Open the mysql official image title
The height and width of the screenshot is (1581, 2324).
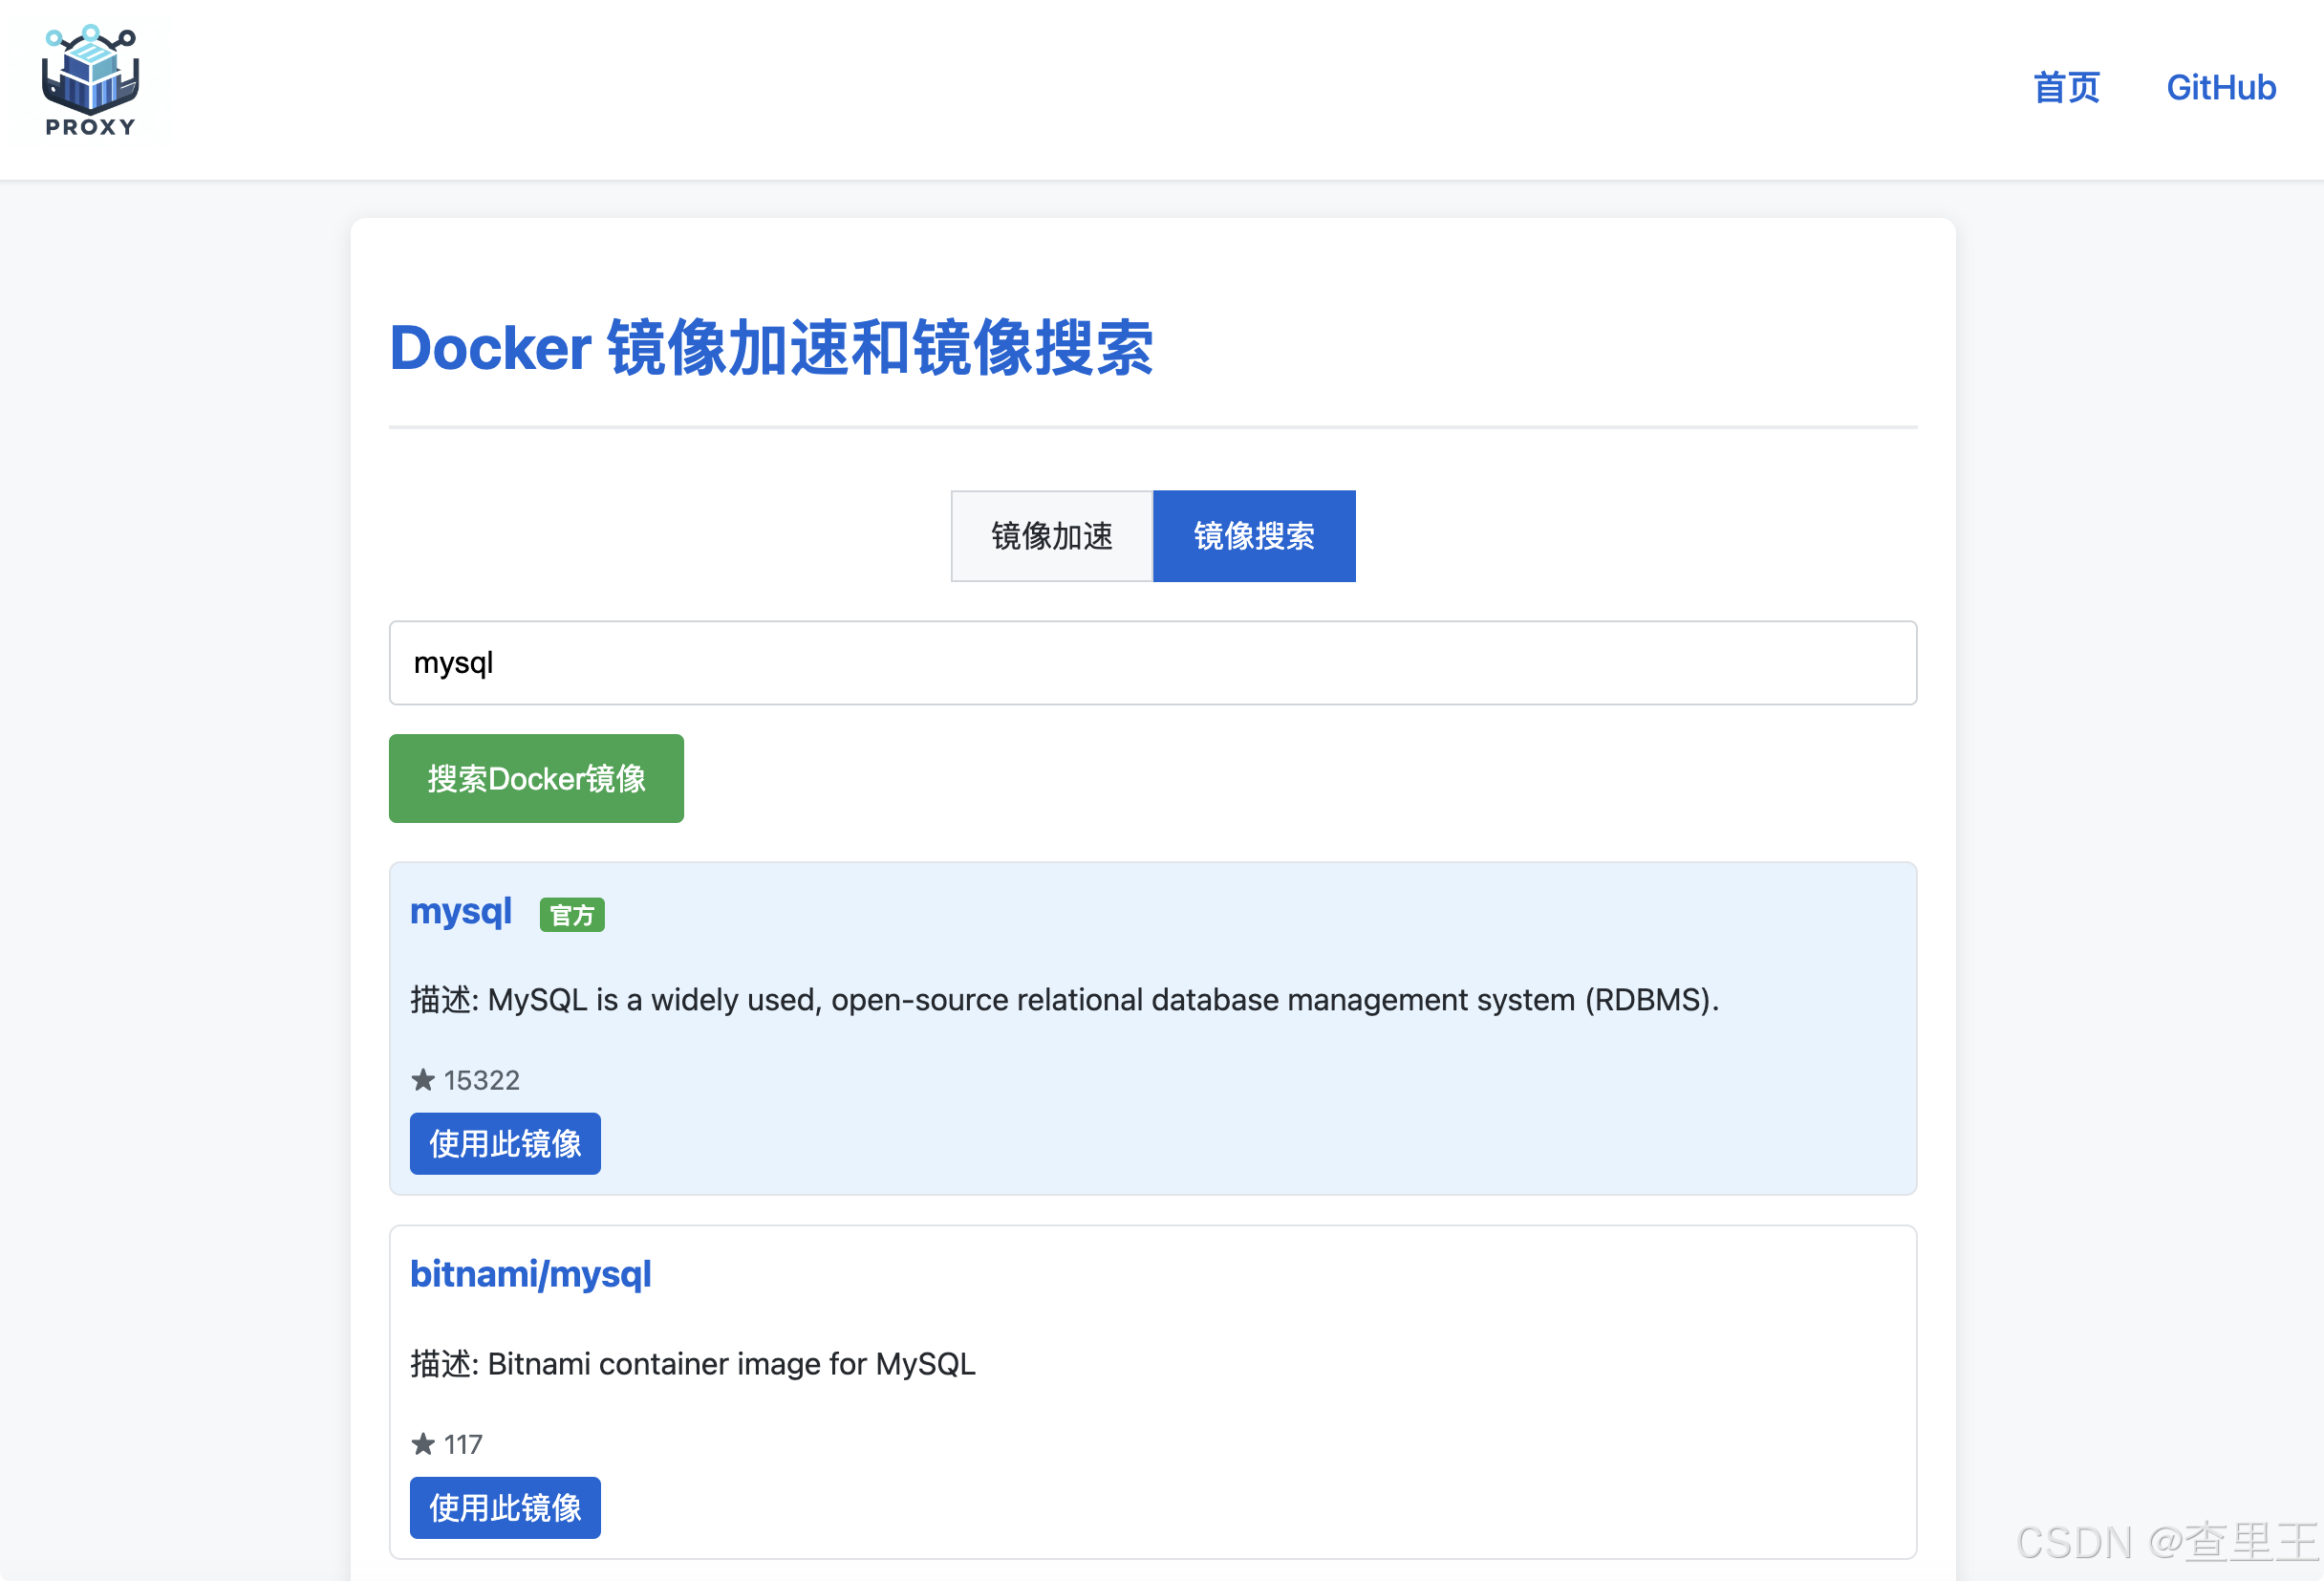tap(461, 911)
